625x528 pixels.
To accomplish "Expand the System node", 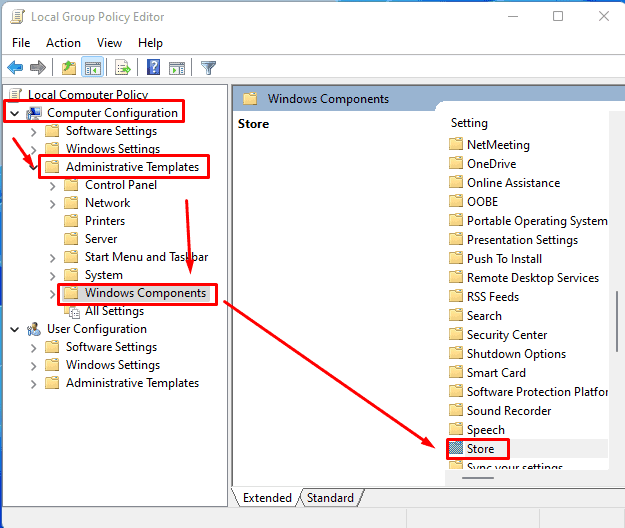I will pos(53,276).
